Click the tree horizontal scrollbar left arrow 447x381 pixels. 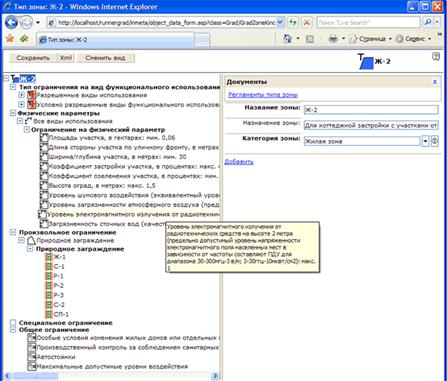[7, 376]
